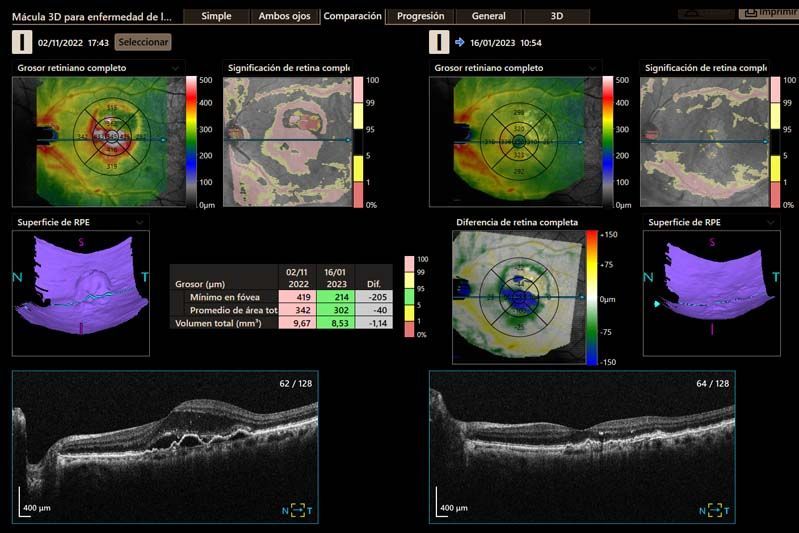The image size is (799, 533).
Task: Click the printer icon on the Imprimir button
Action: pos(749,13)
